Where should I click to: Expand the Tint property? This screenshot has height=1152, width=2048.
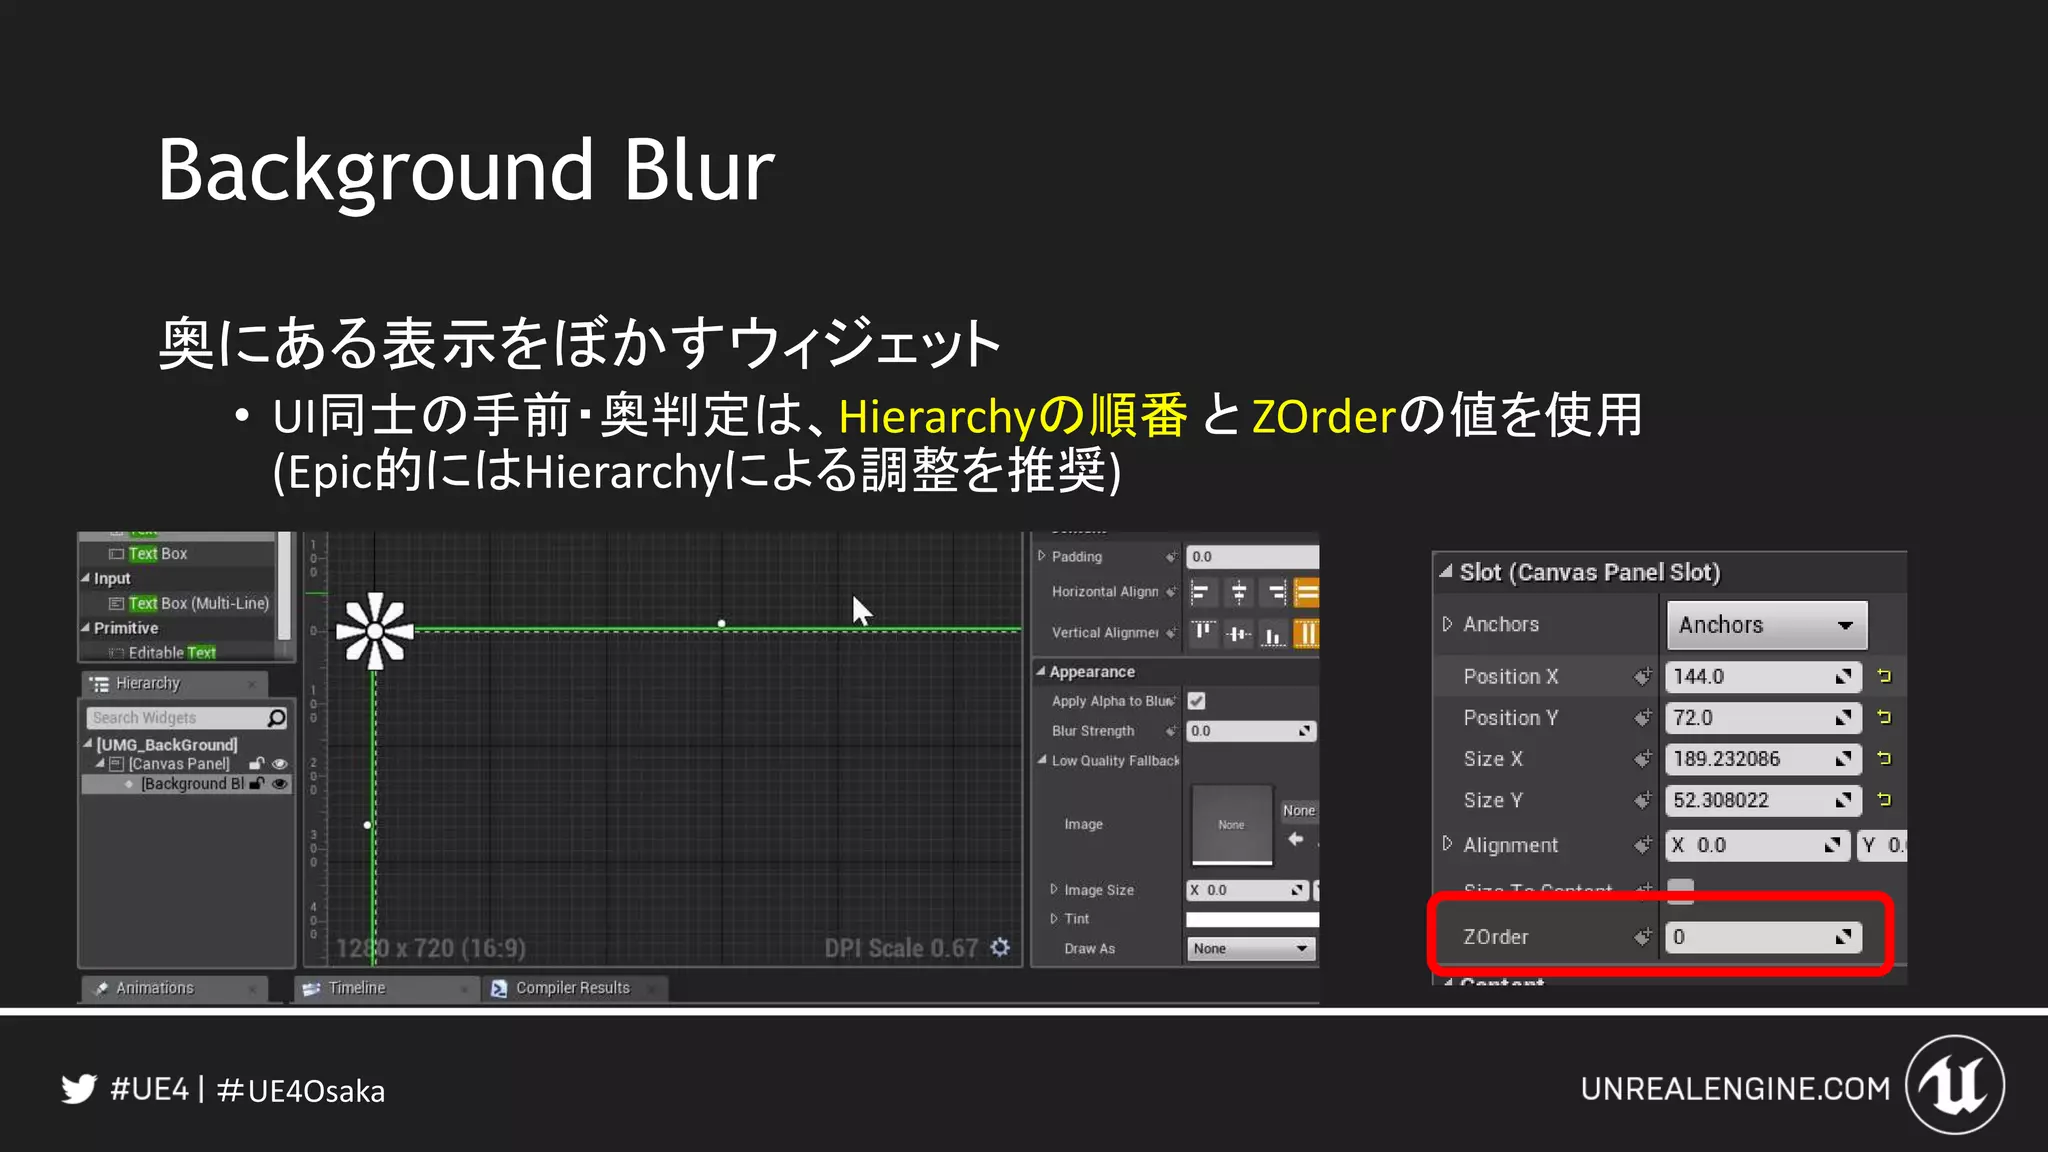coord(1054,918)
